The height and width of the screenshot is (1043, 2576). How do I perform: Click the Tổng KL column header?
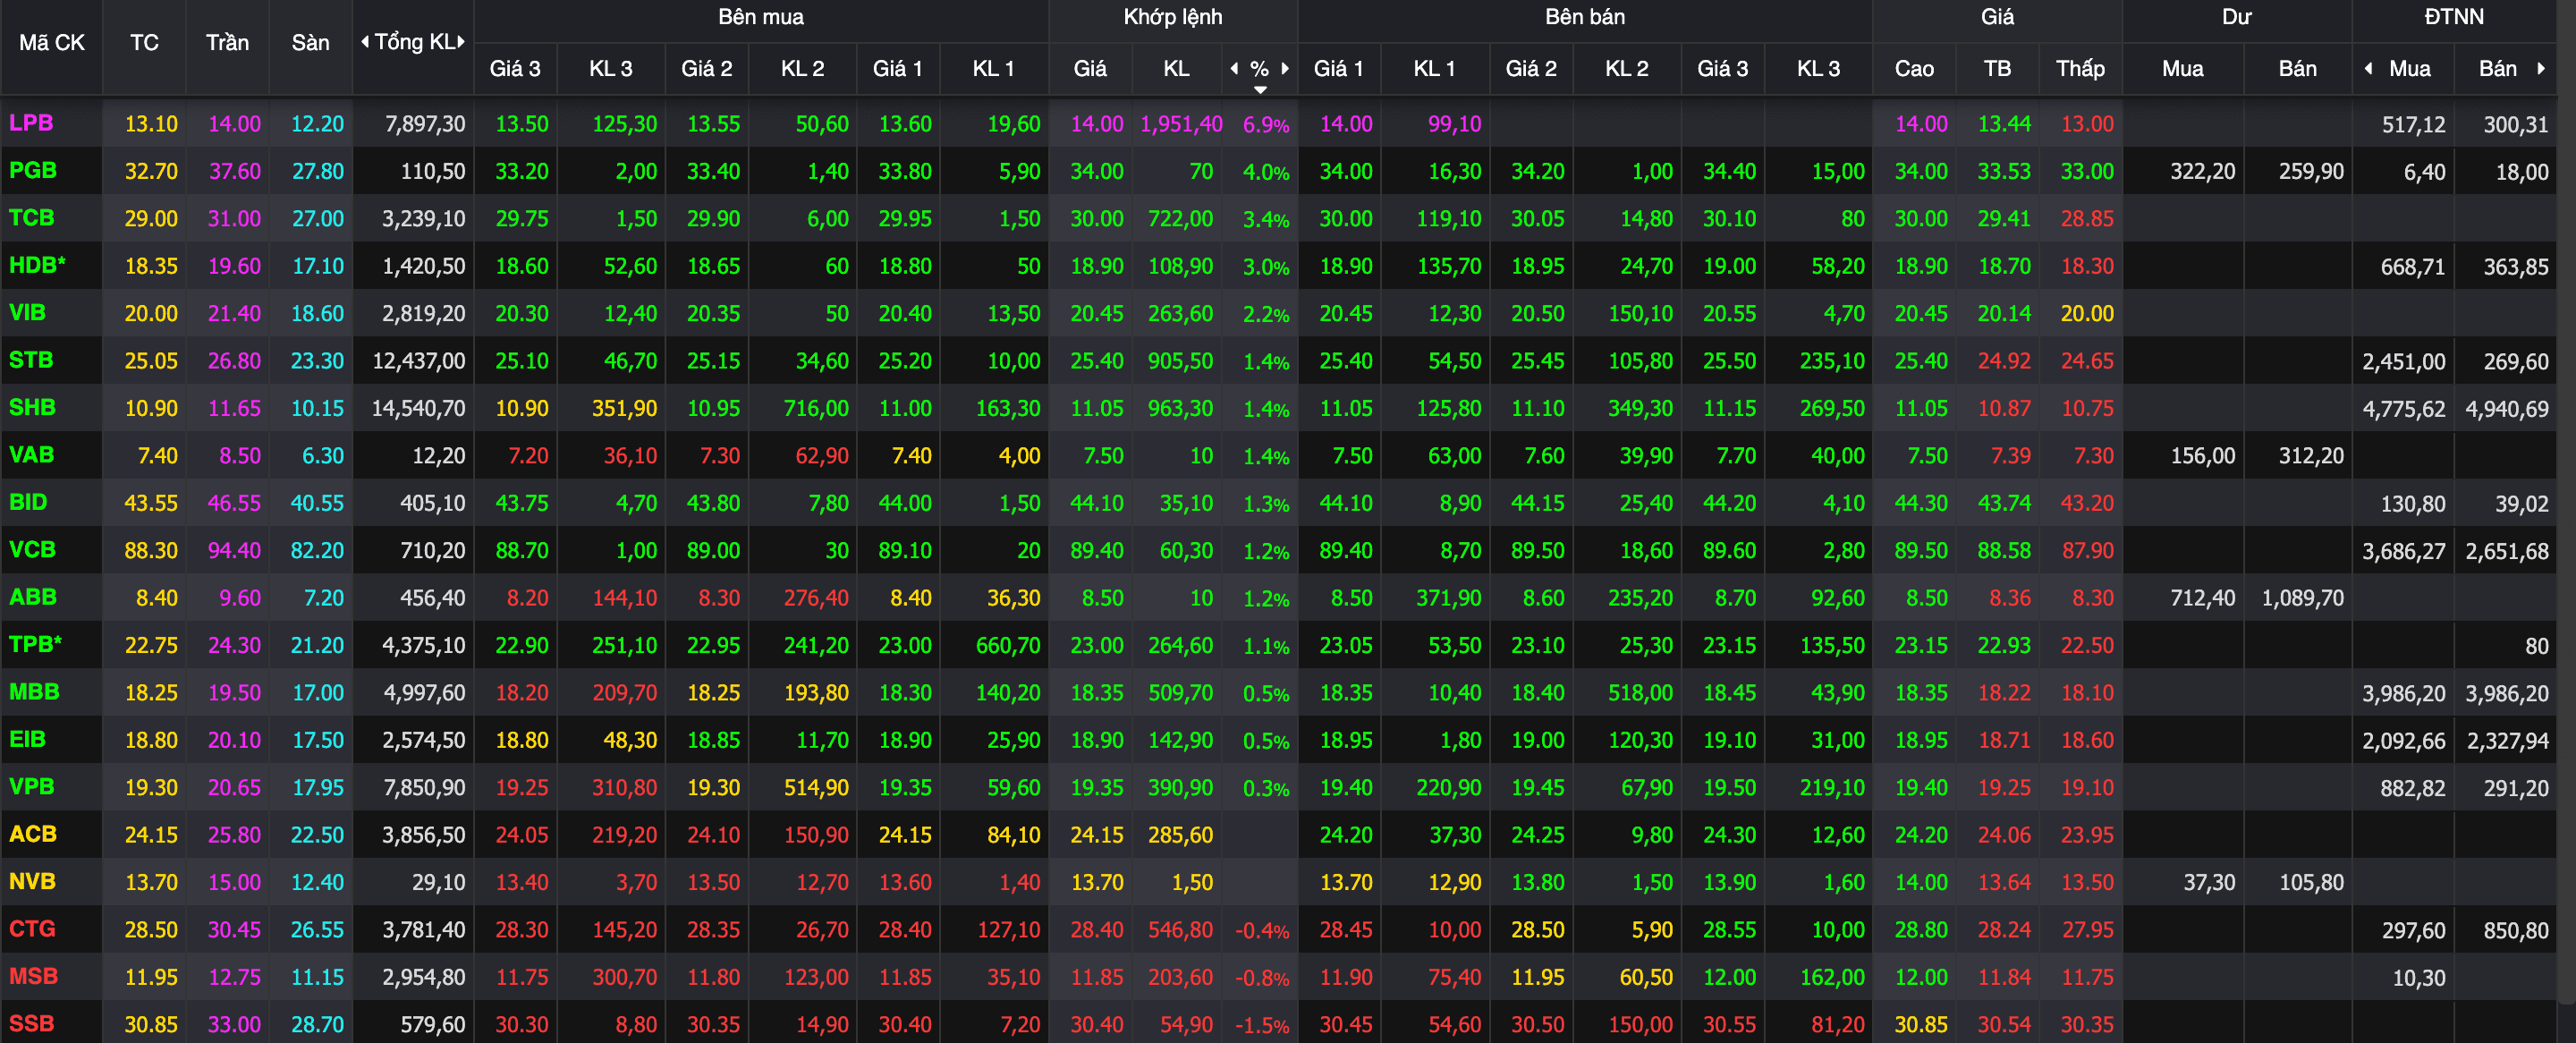point(415,42)
